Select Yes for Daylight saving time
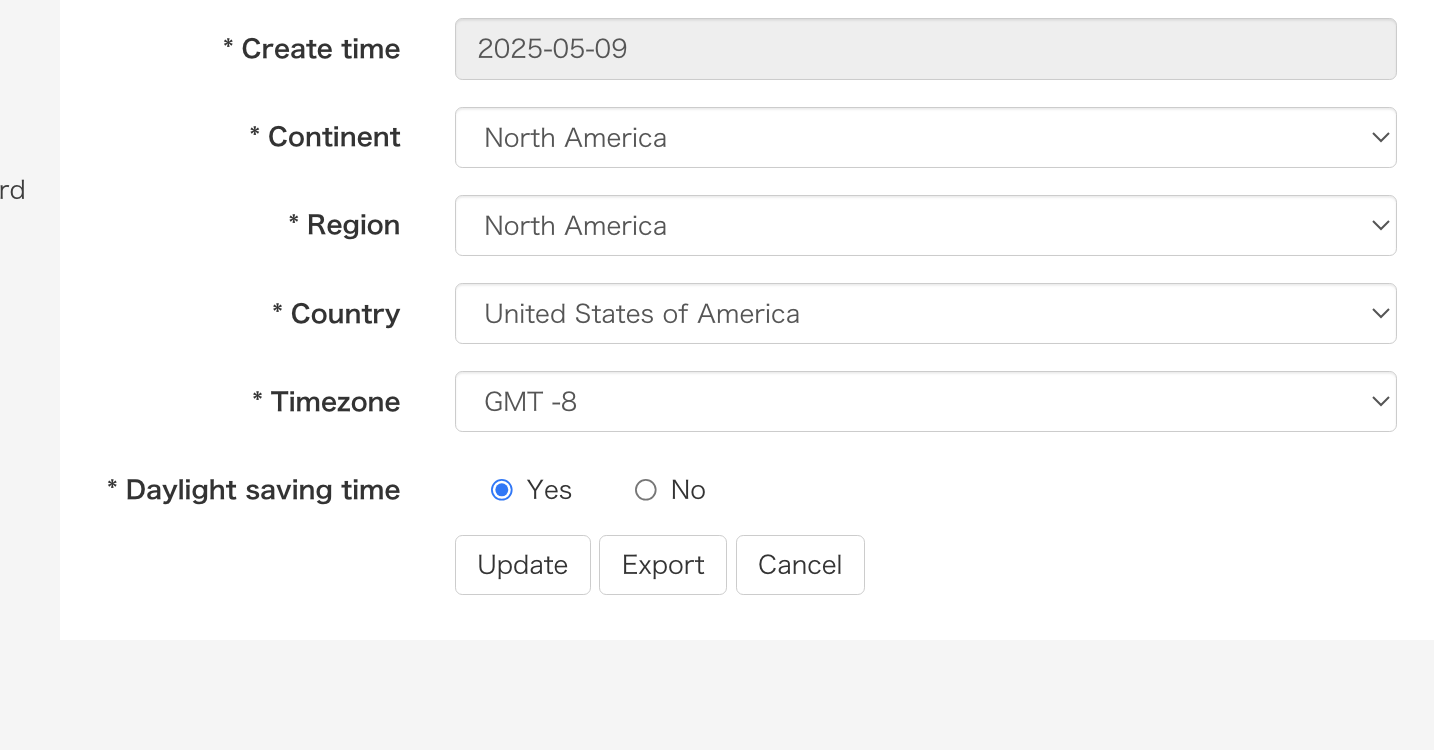Image resolution: width=1434 pixels, height=750 pixels. click(x=502, y=490)
